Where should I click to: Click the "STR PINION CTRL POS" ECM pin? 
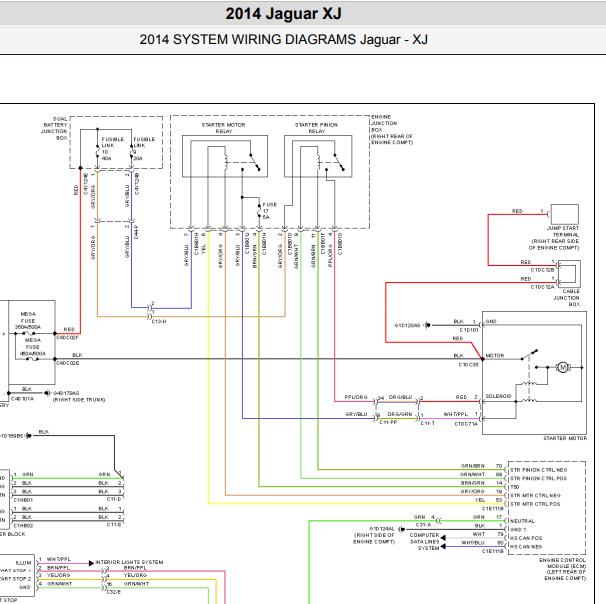pyautogui.click(x=538, y=478)
